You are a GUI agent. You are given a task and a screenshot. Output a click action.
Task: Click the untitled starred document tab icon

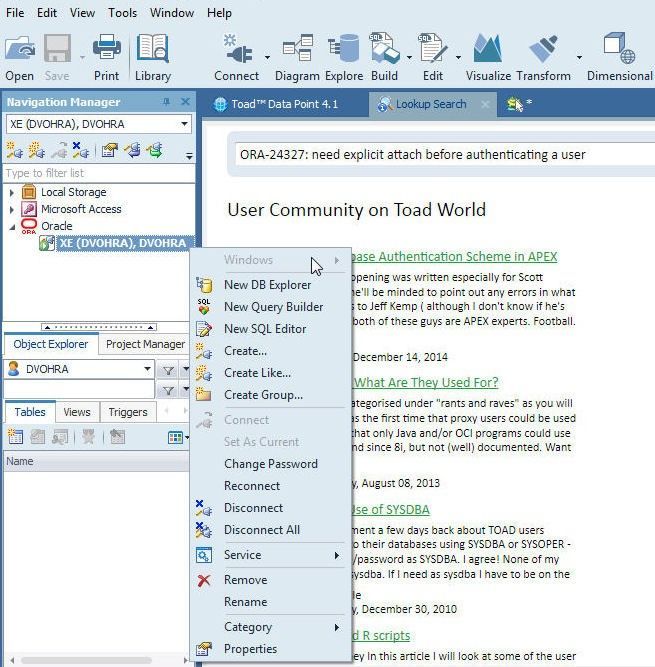515,104
